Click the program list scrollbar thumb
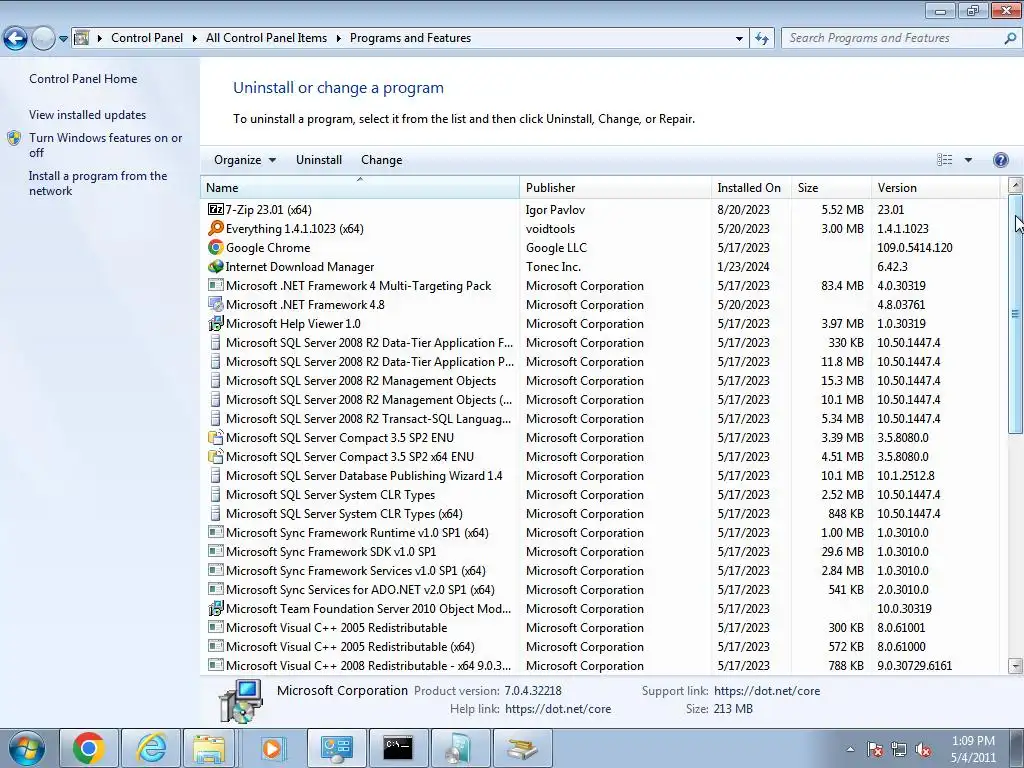 (x=1015, y=313)
